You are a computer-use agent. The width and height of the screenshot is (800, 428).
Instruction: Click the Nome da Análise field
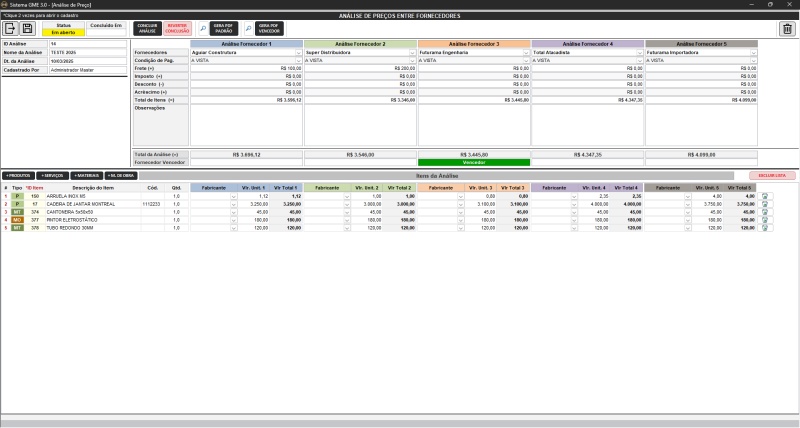[87, 52]
